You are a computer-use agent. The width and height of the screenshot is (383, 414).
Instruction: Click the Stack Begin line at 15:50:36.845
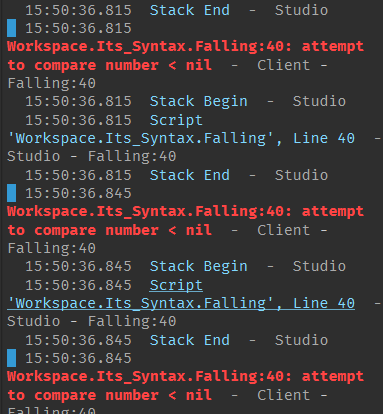tap(186, 266)
